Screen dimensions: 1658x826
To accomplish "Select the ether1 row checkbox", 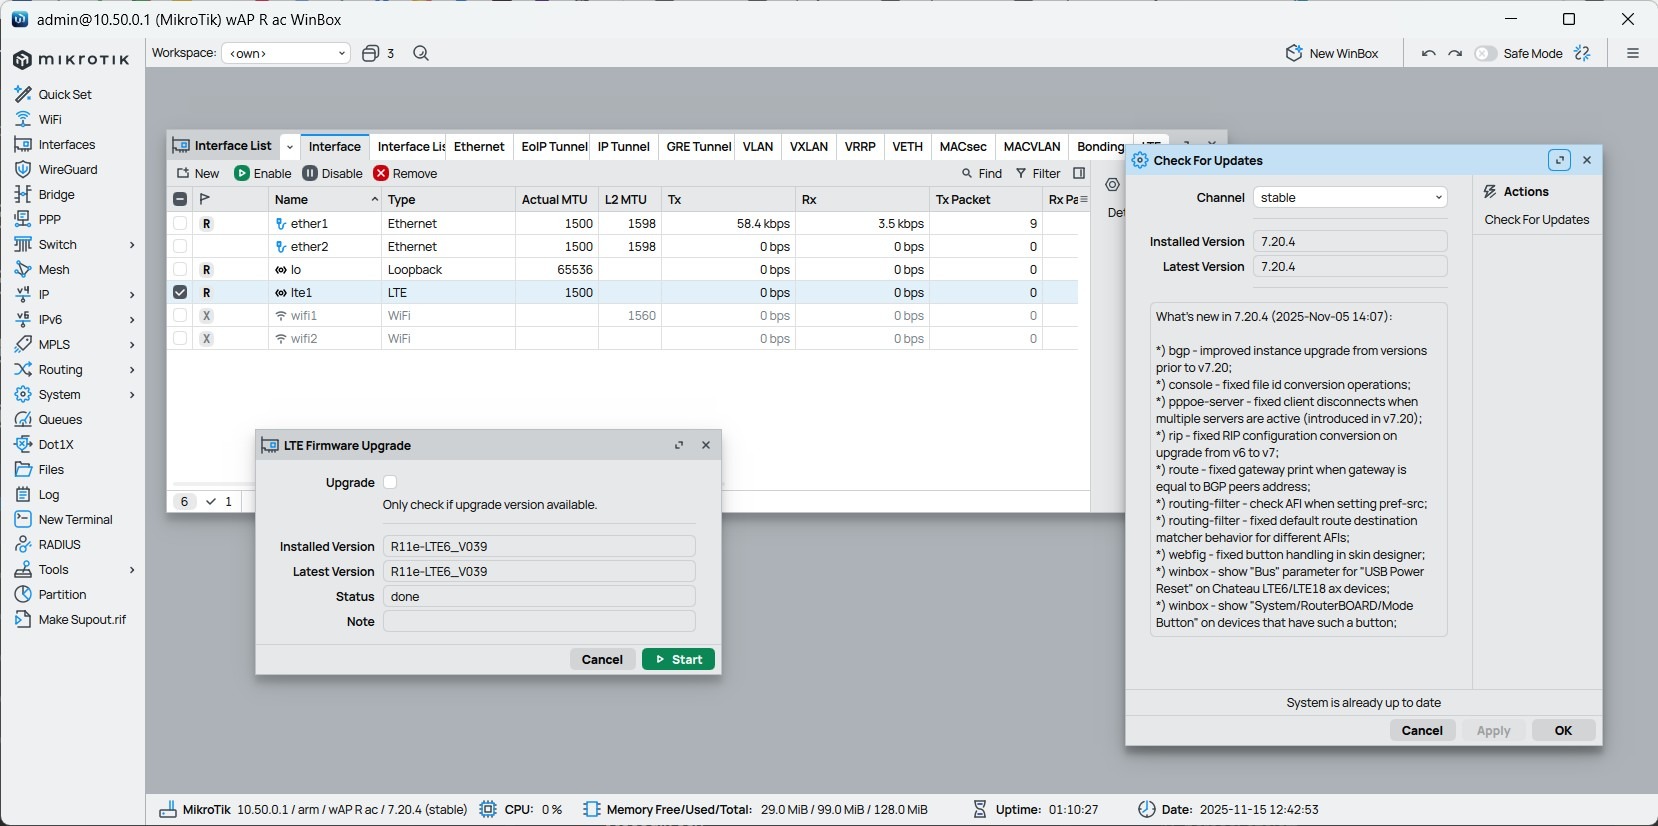I will click(180, 223).
